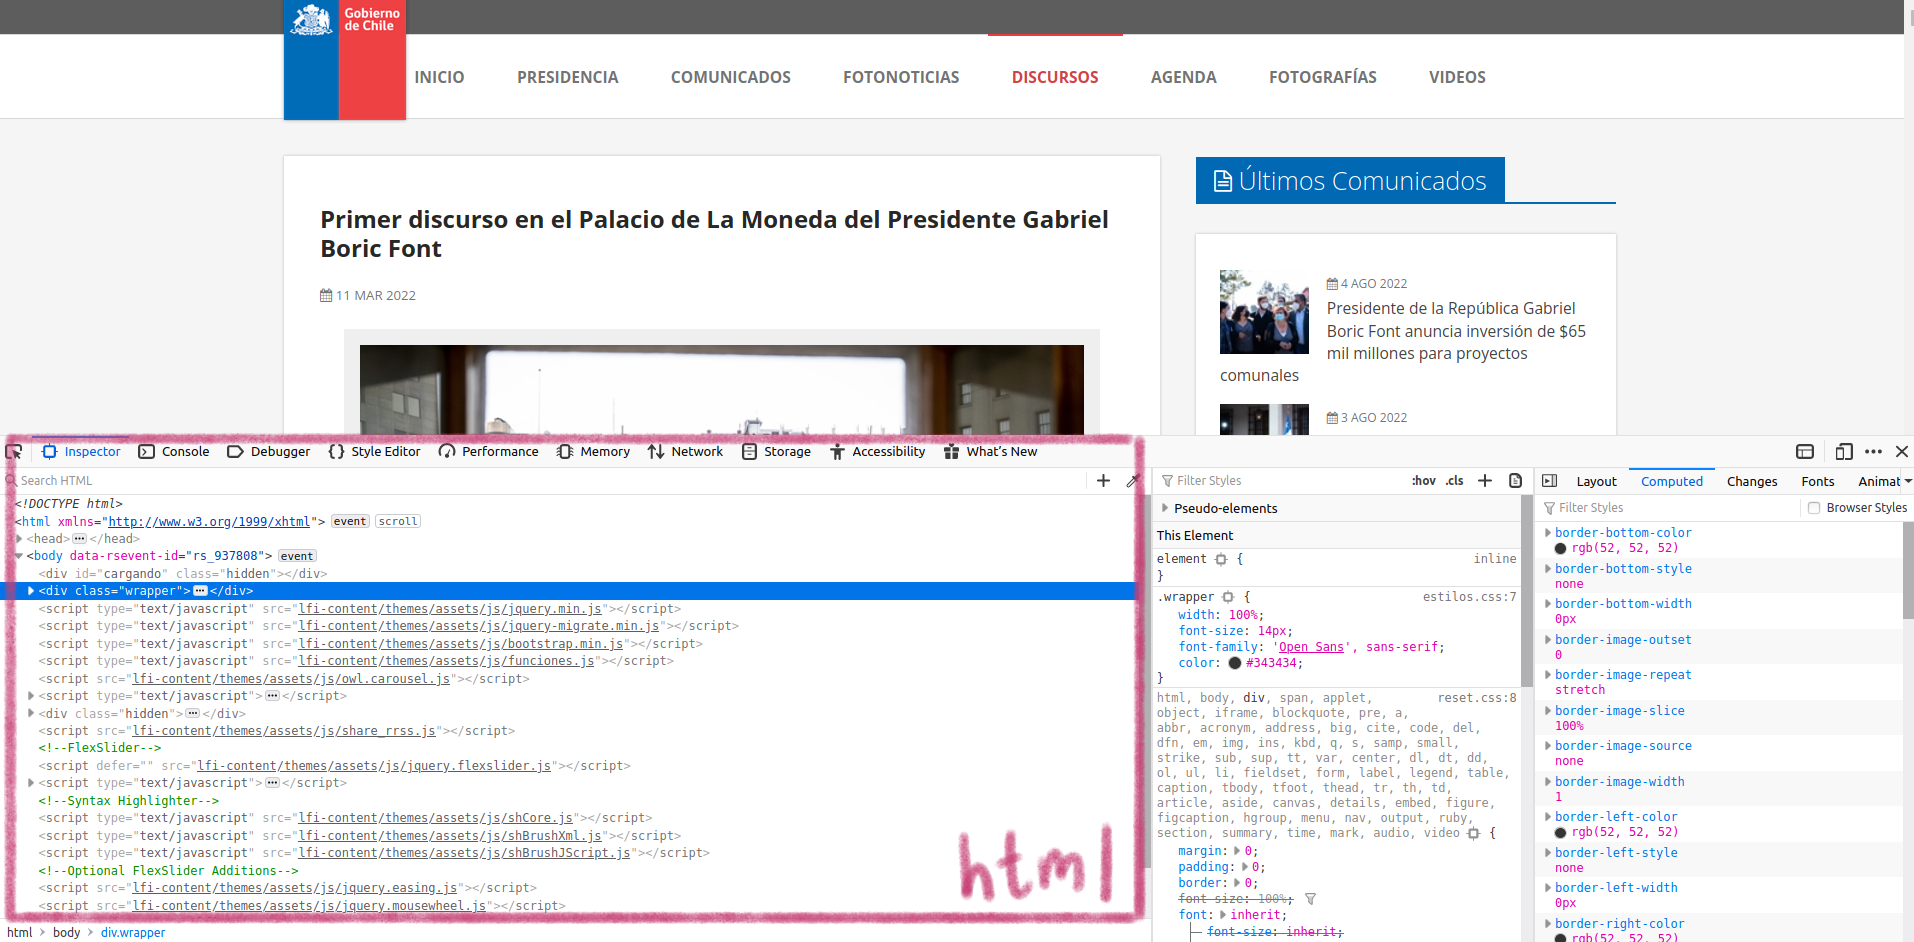Switch to the Console tab
Screen dimensions: 1914x942
[x=185, y=451]
